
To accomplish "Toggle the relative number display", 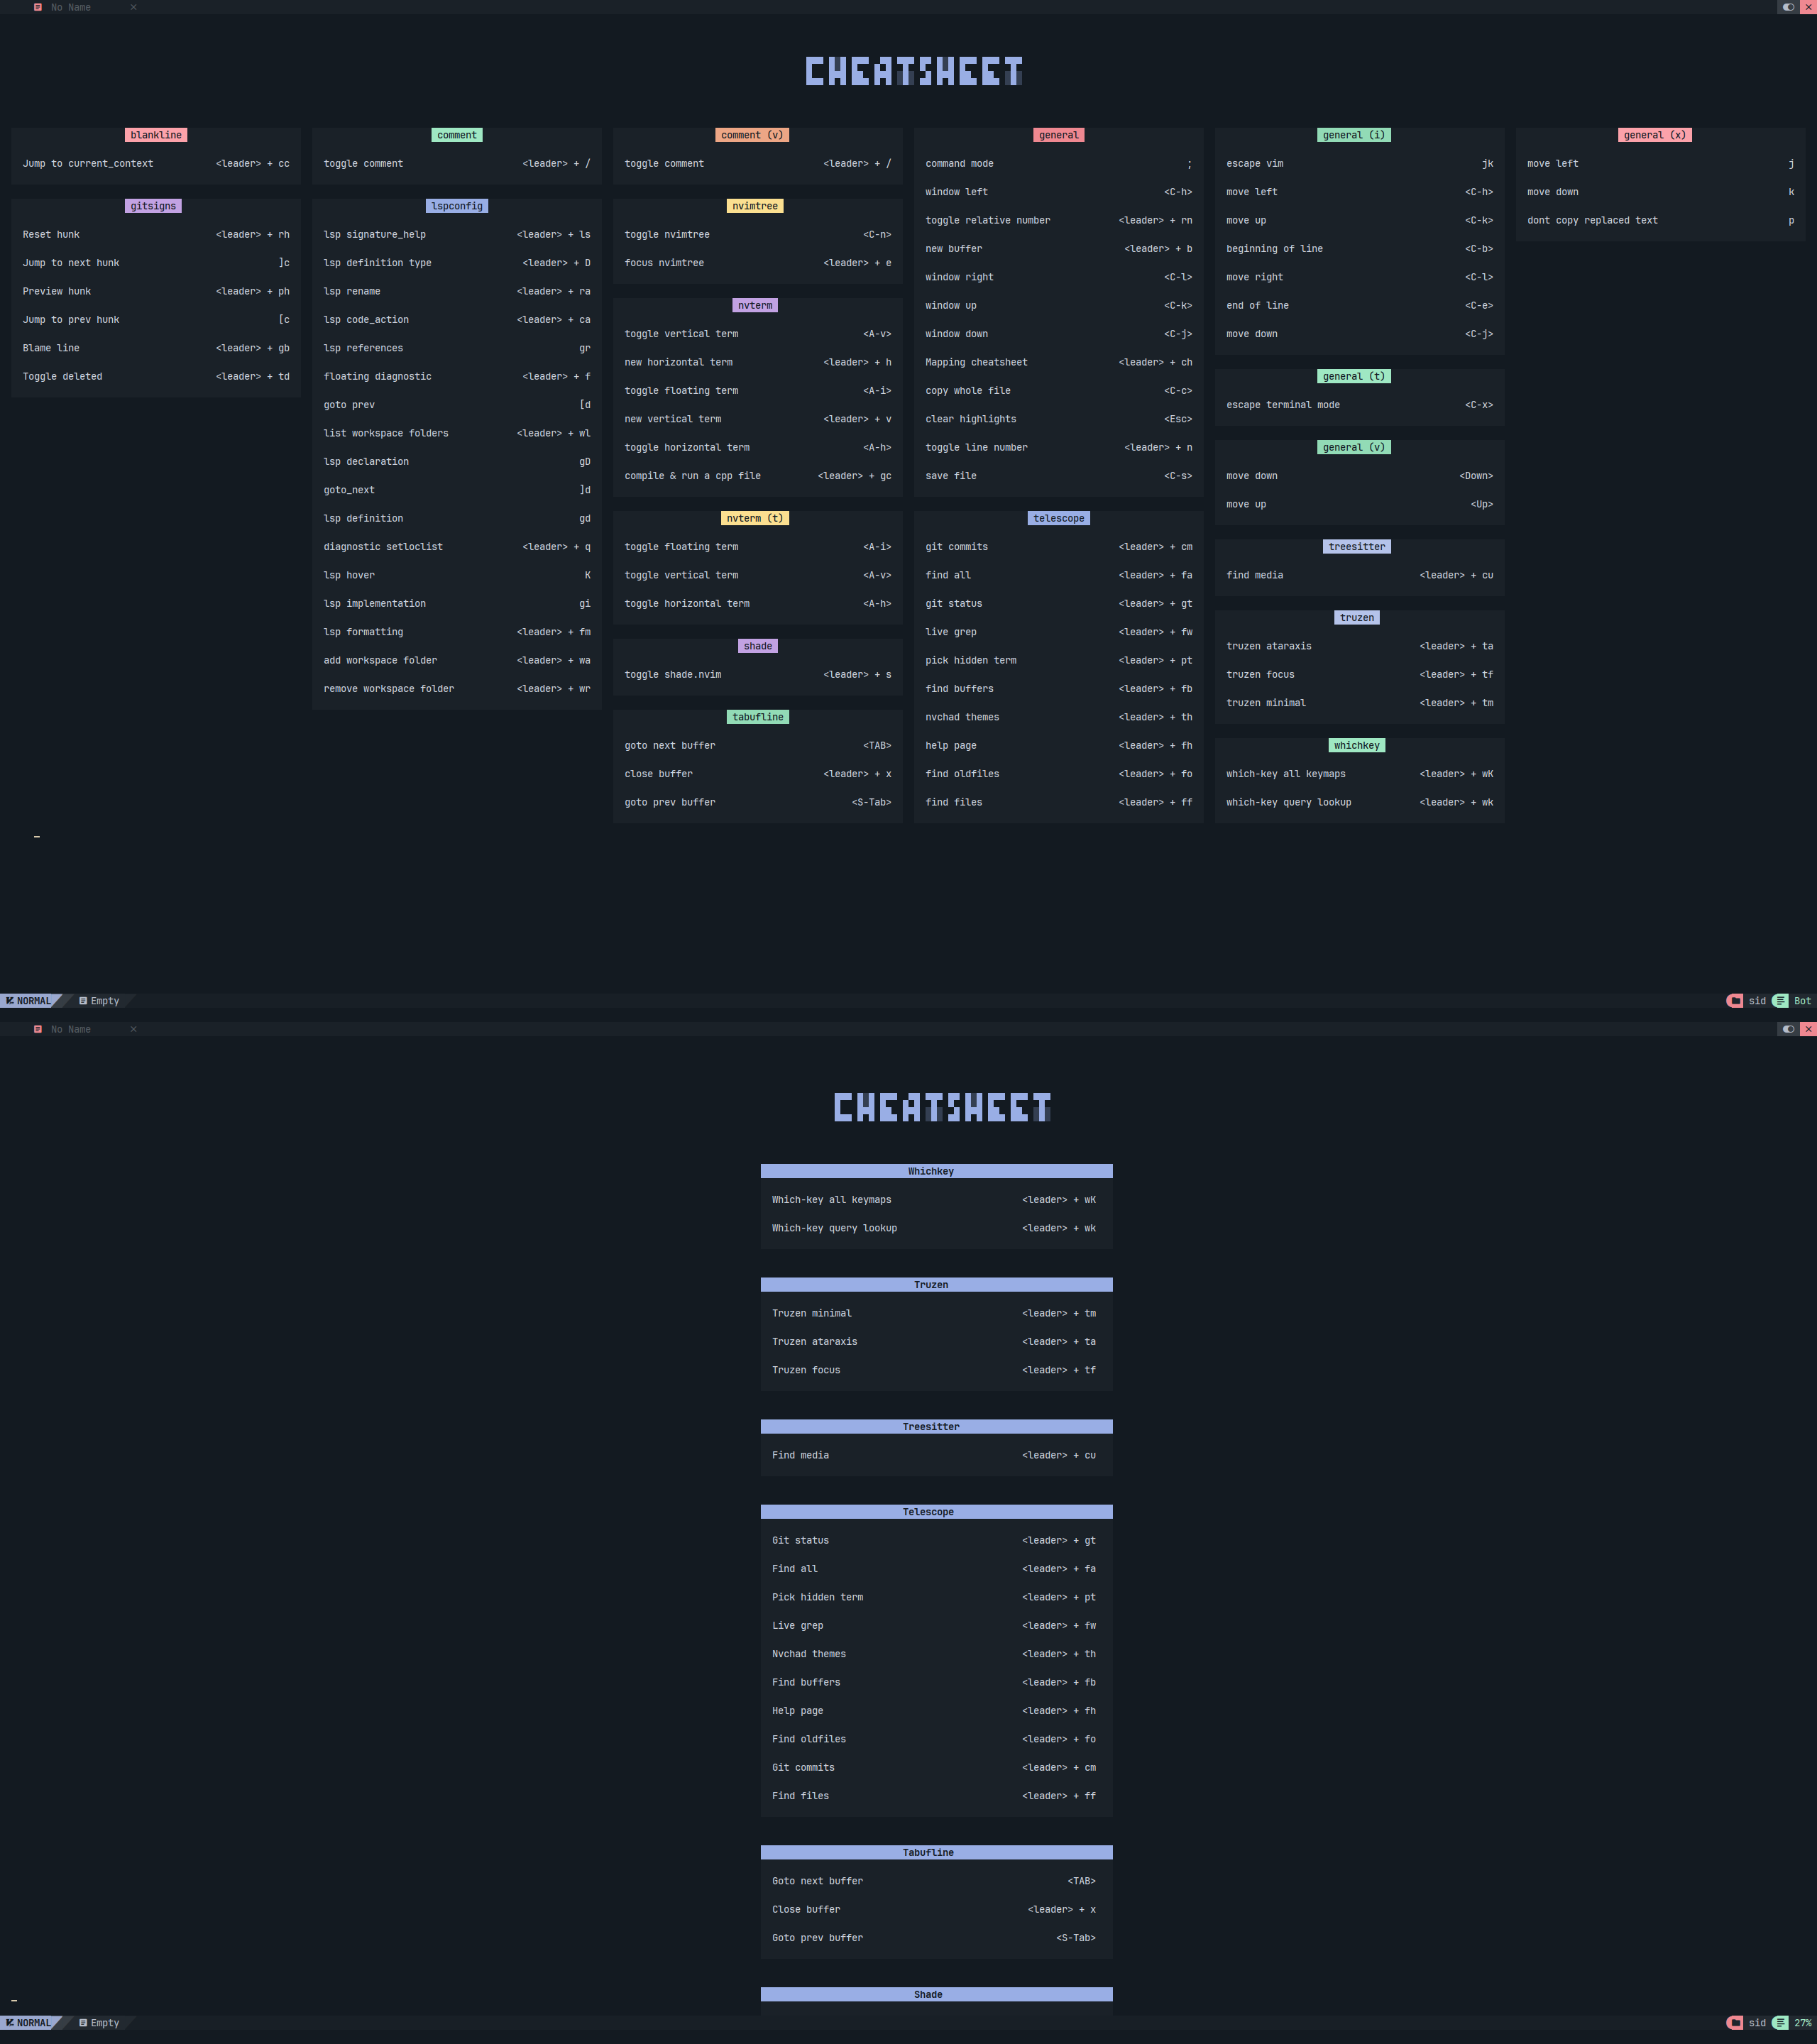I will pyautogui.click(x=1054, y=219).
